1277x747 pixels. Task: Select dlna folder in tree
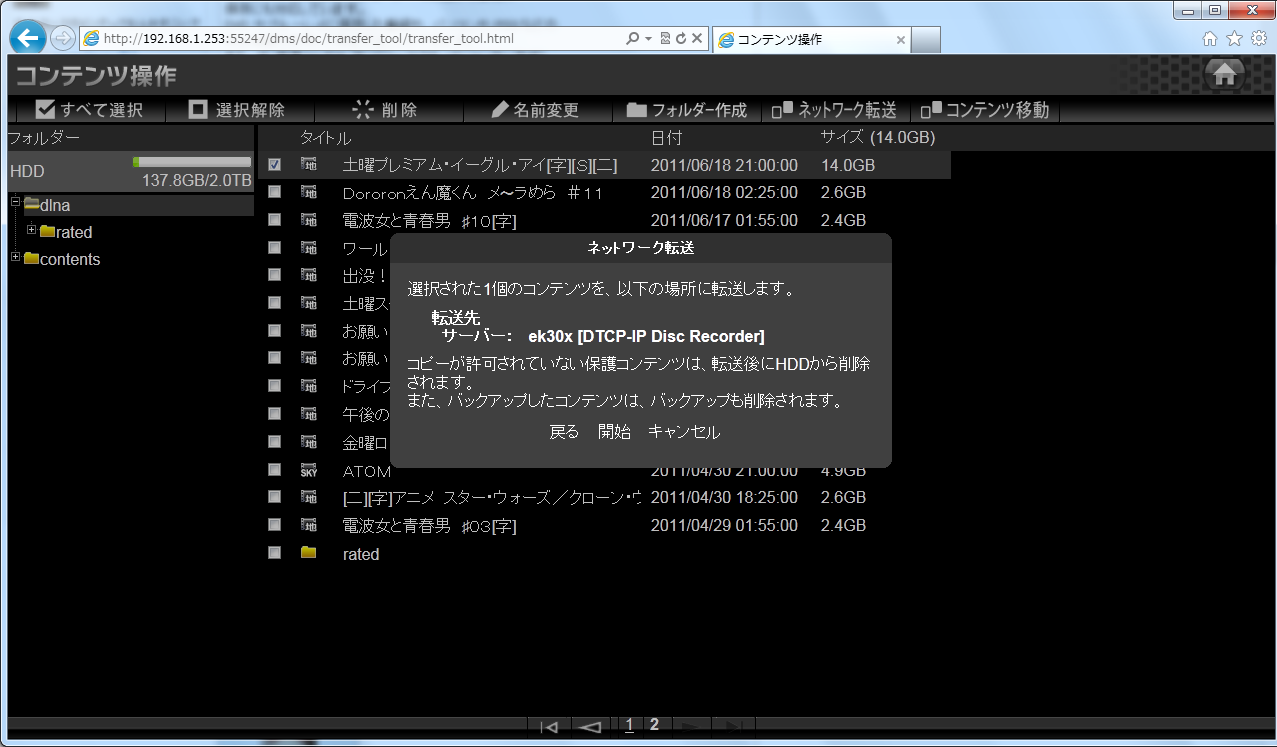55,205
